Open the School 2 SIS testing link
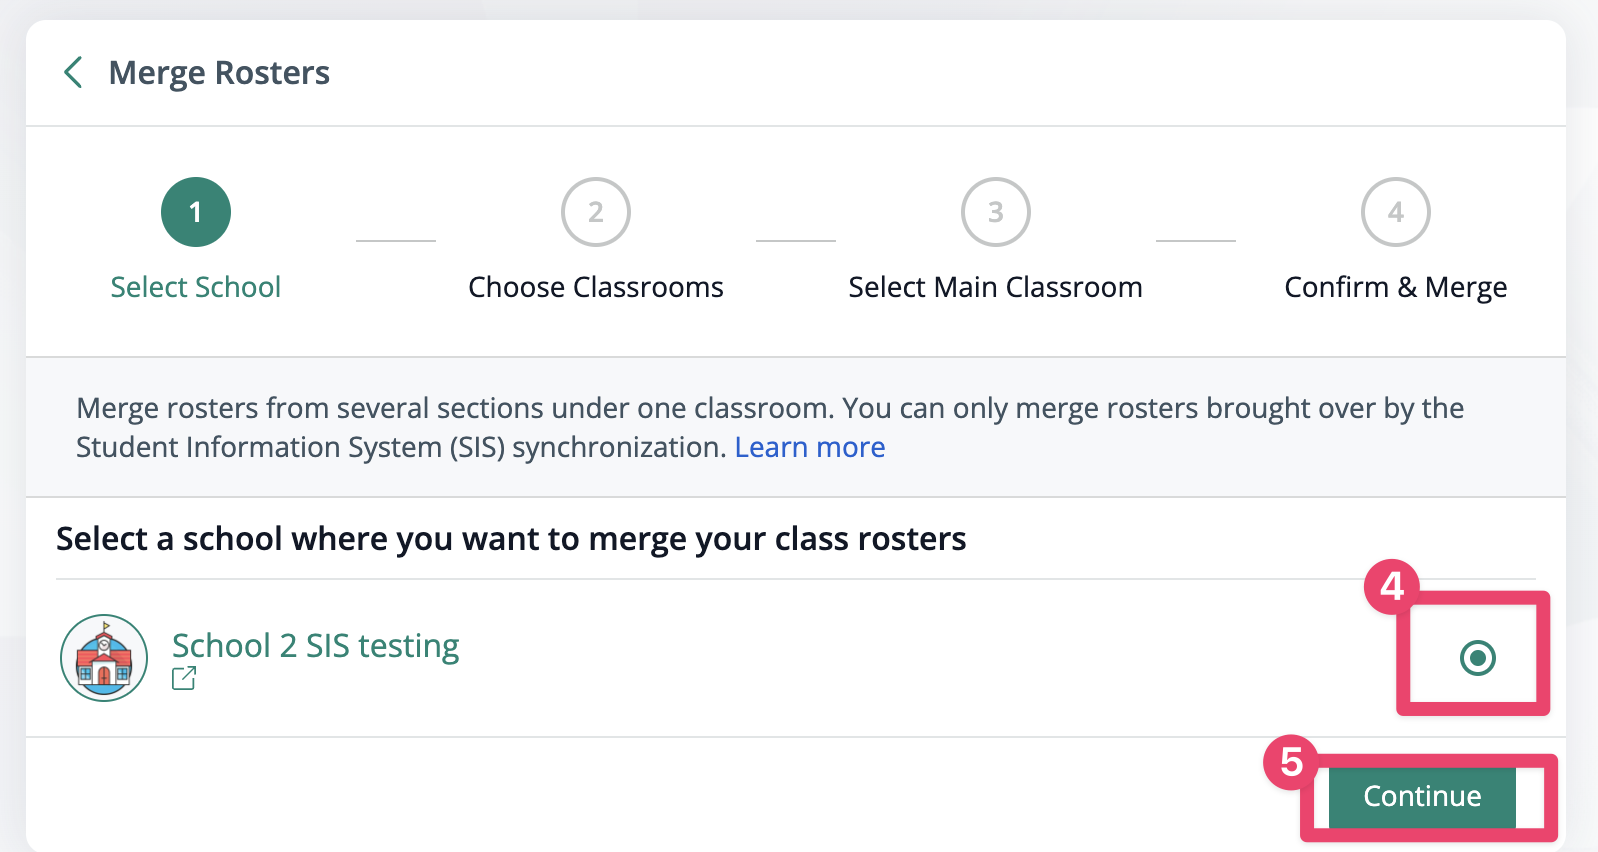 (x=315, y=645)
